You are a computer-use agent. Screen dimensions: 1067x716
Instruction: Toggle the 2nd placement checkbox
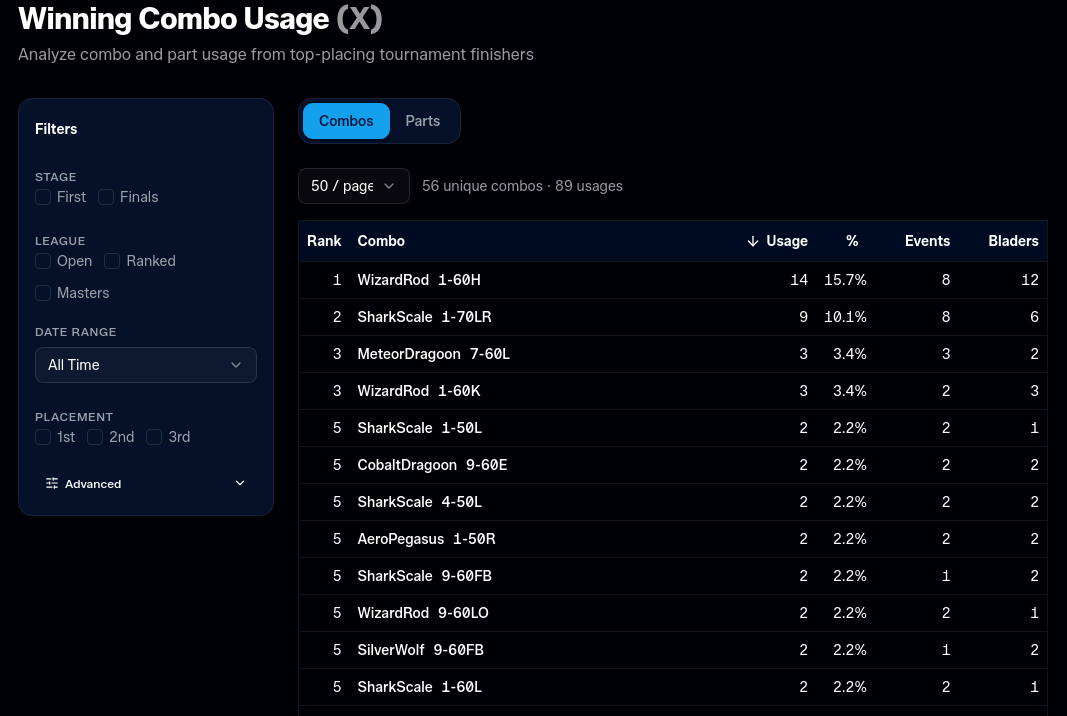pyautogui.click(x=95, y=437)
